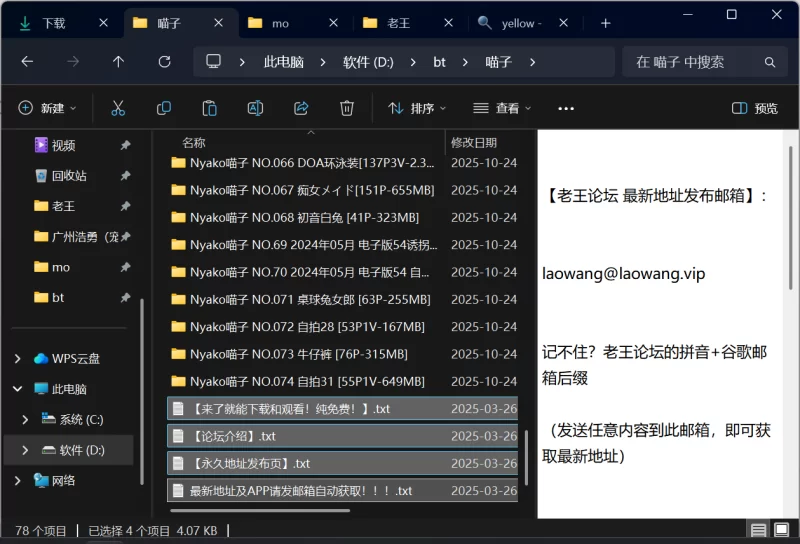Click the Paste clipboard icon
The width and height of the screenshot is (800, 544).
pyautogui.click(x=209, y=108)
